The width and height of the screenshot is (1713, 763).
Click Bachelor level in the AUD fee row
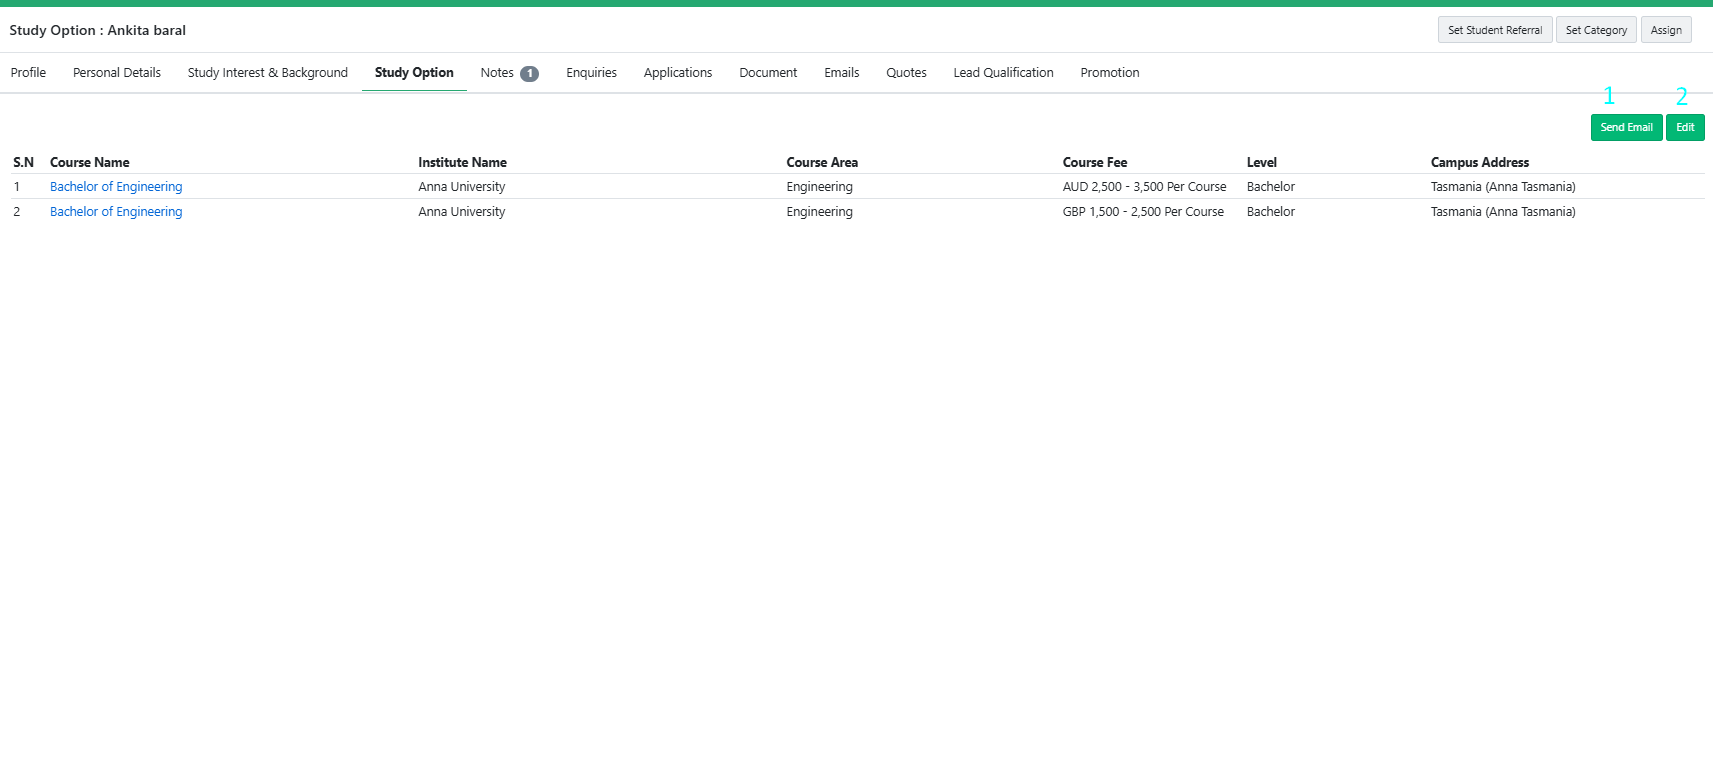click(1271, 187)
